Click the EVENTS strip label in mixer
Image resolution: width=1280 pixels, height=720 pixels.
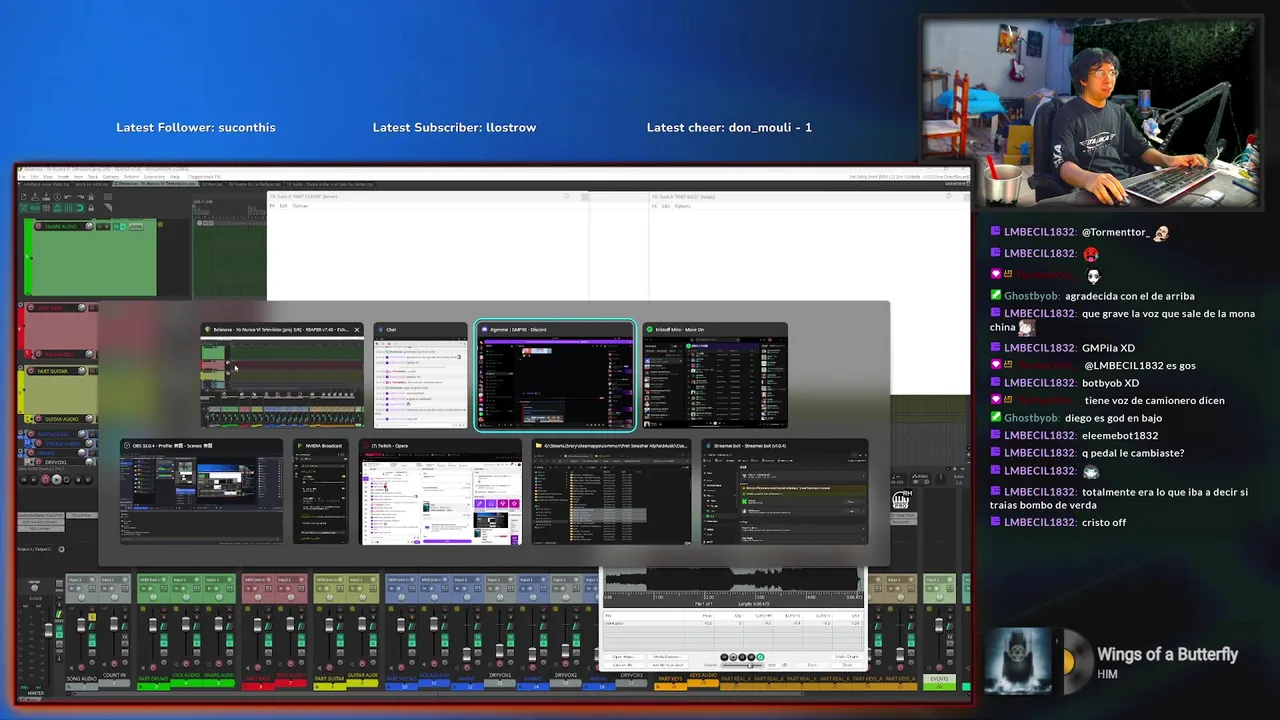coord(939,679)
